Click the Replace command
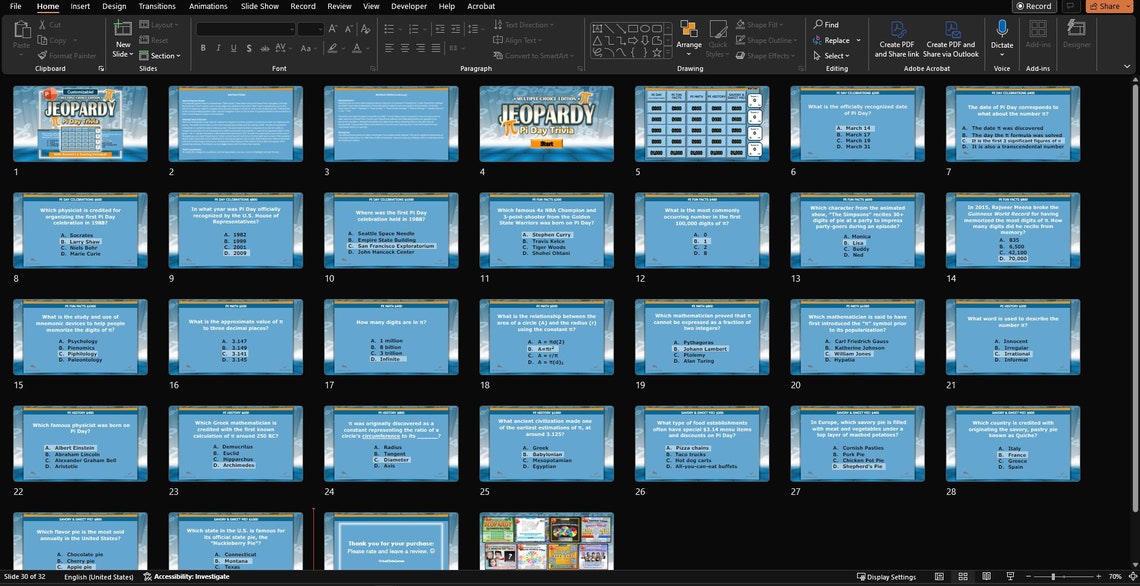The height and width of the screenshot is (586, 1140). [838, 40]
